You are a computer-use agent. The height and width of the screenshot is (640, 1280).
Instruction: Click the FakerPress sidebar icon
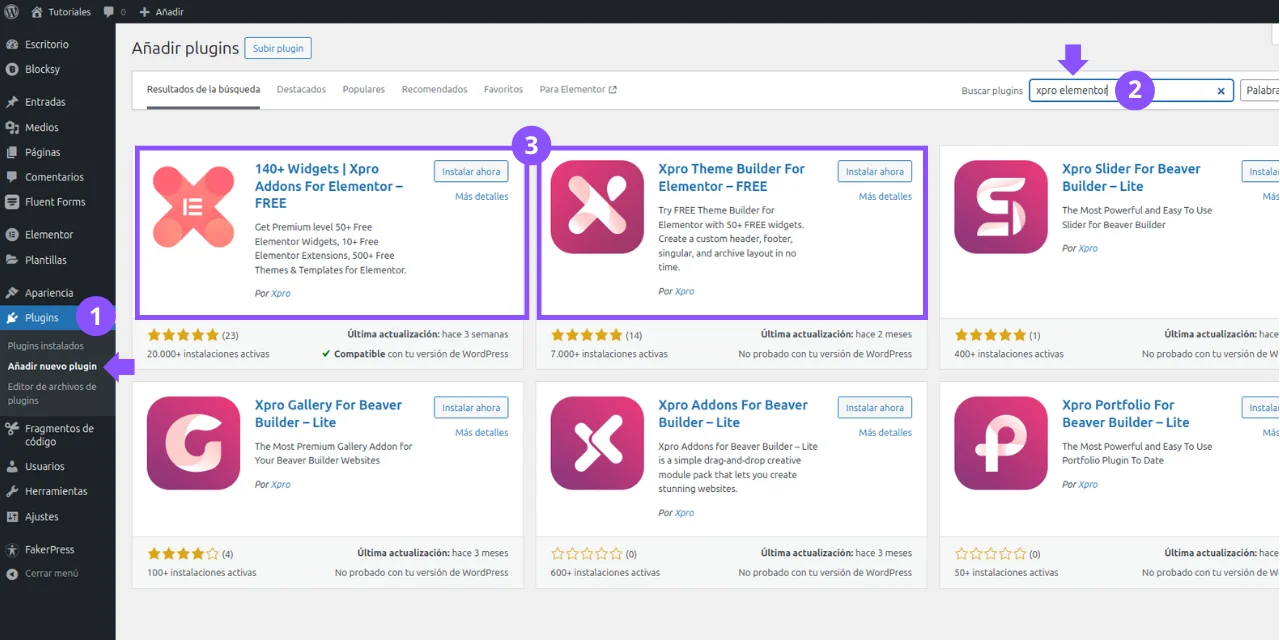(12, 550)
